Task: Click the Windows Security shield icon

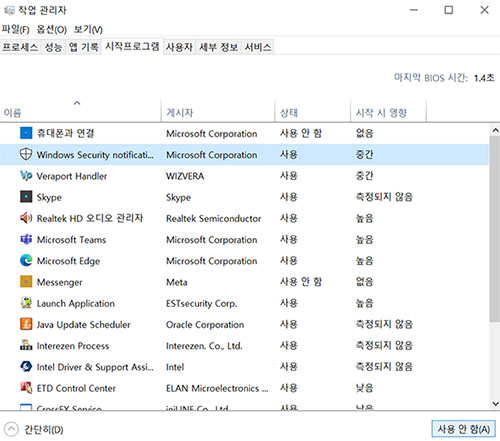Action: (x=26, y=154)
